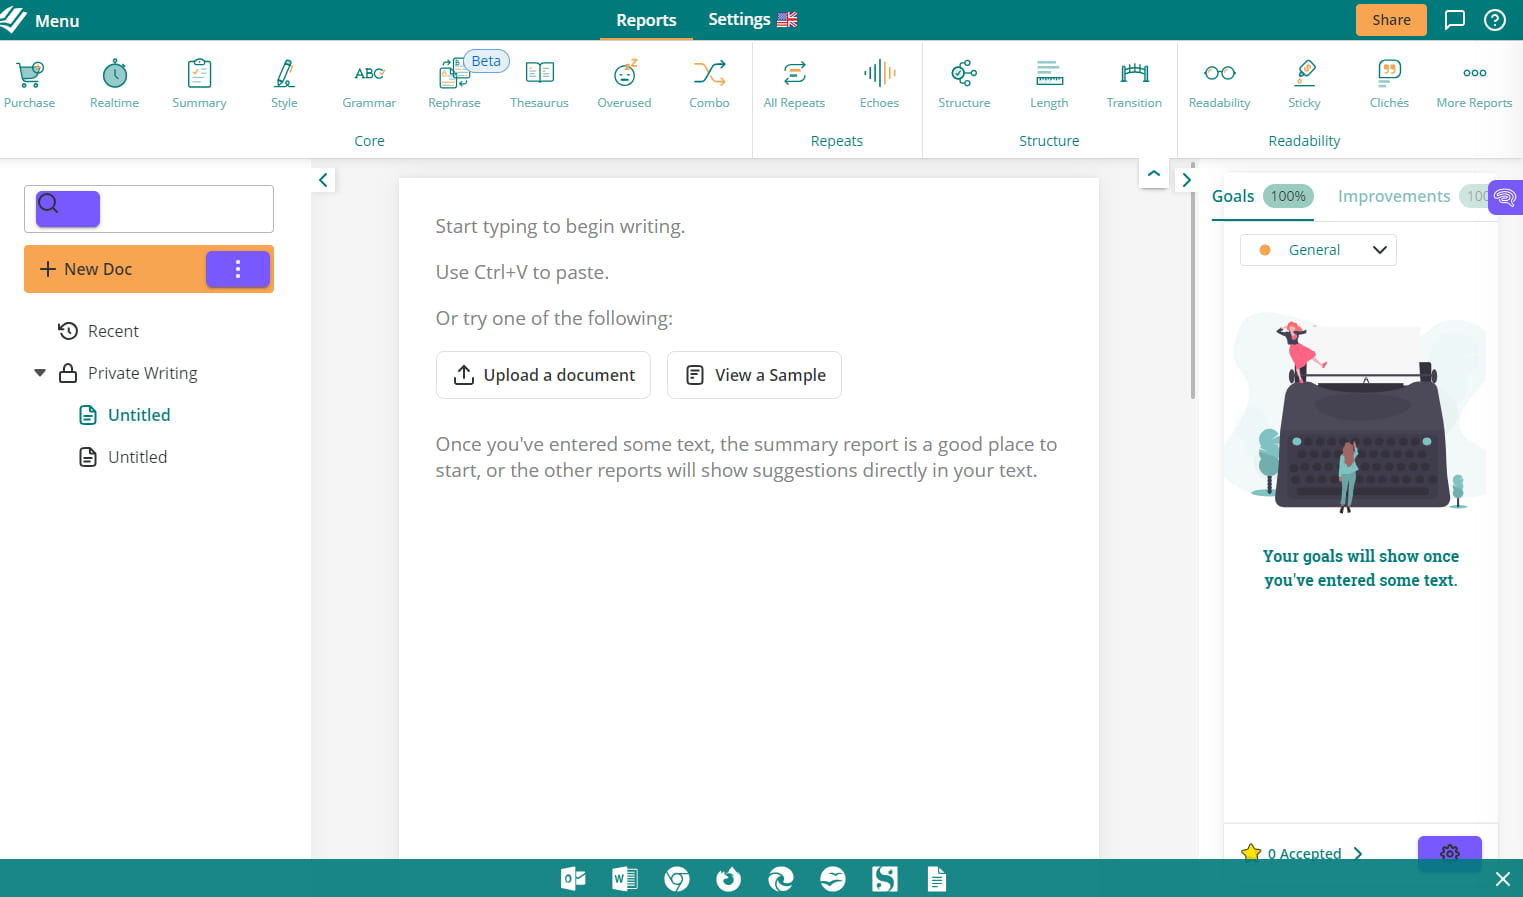Open the General goal preset dropdown
1523x897 pixels.
click(x=1379, y=250)
